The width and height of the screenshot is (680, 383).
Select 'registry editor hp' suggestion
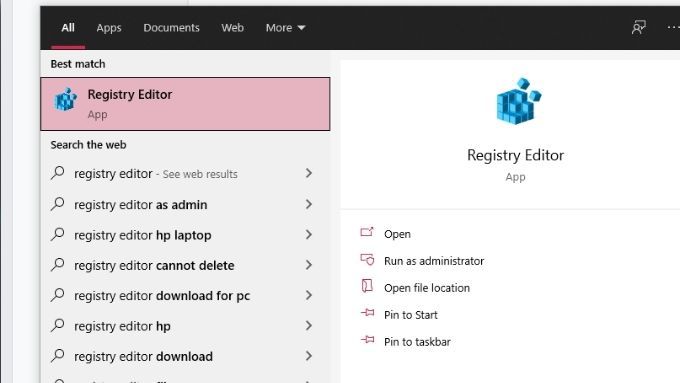[x=185, y=326]
